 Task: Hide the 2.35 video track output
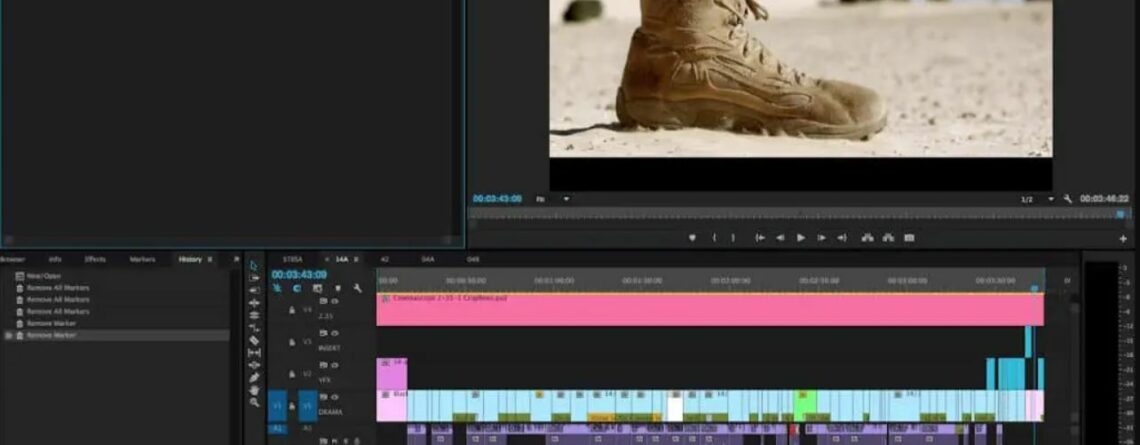coord(335,301)
